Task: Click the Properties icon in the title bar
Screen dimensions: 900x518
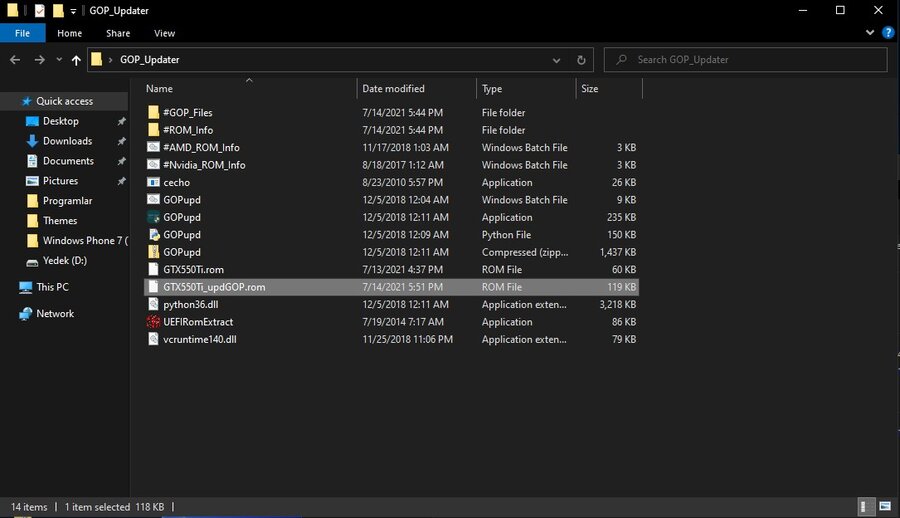Action: point(39,10)
